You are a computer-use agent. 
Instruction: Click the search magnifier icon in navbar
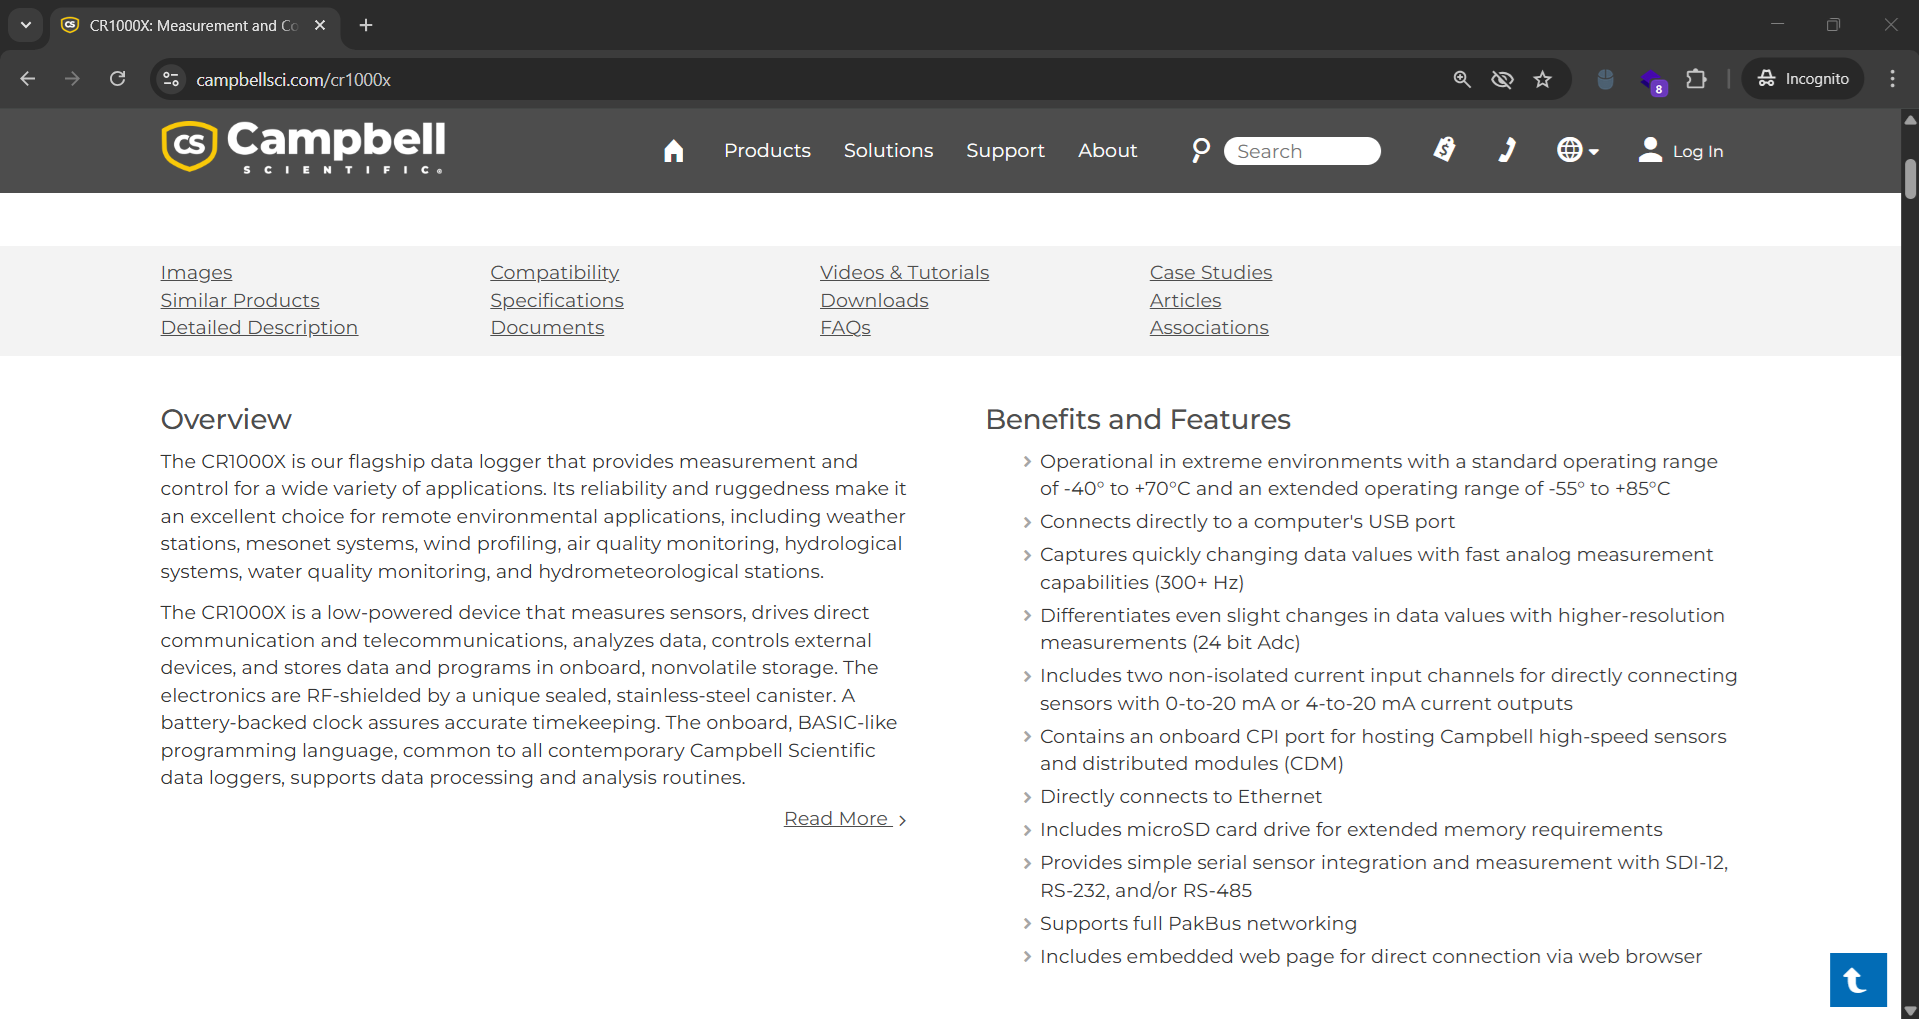point(1200,150)
